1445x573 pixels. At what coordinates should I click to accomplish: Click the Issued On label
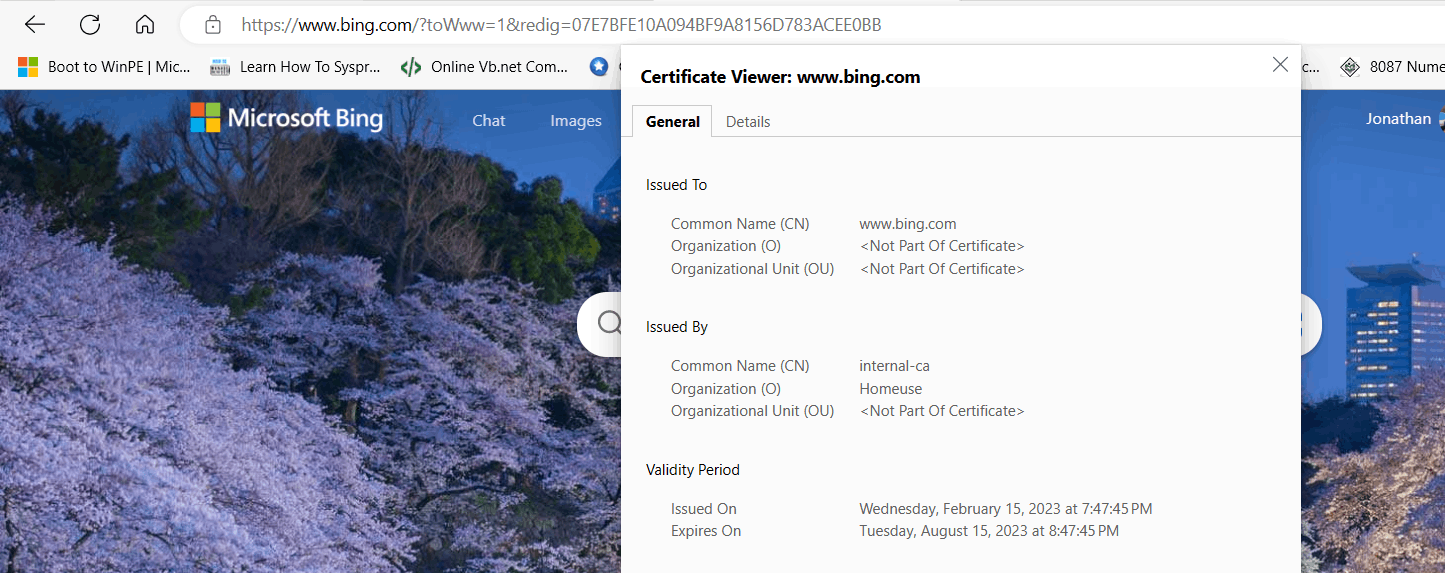click(704, 509)
